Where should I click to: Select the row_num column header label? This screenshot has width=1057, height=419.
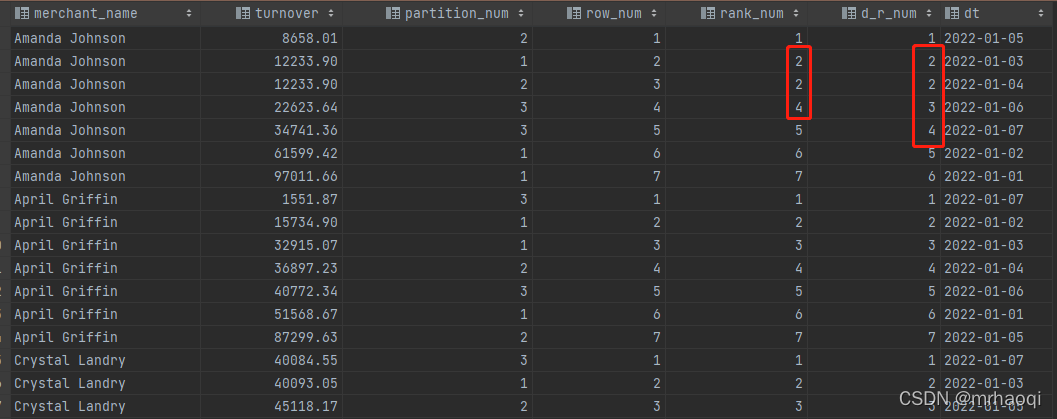click(613, 13)
